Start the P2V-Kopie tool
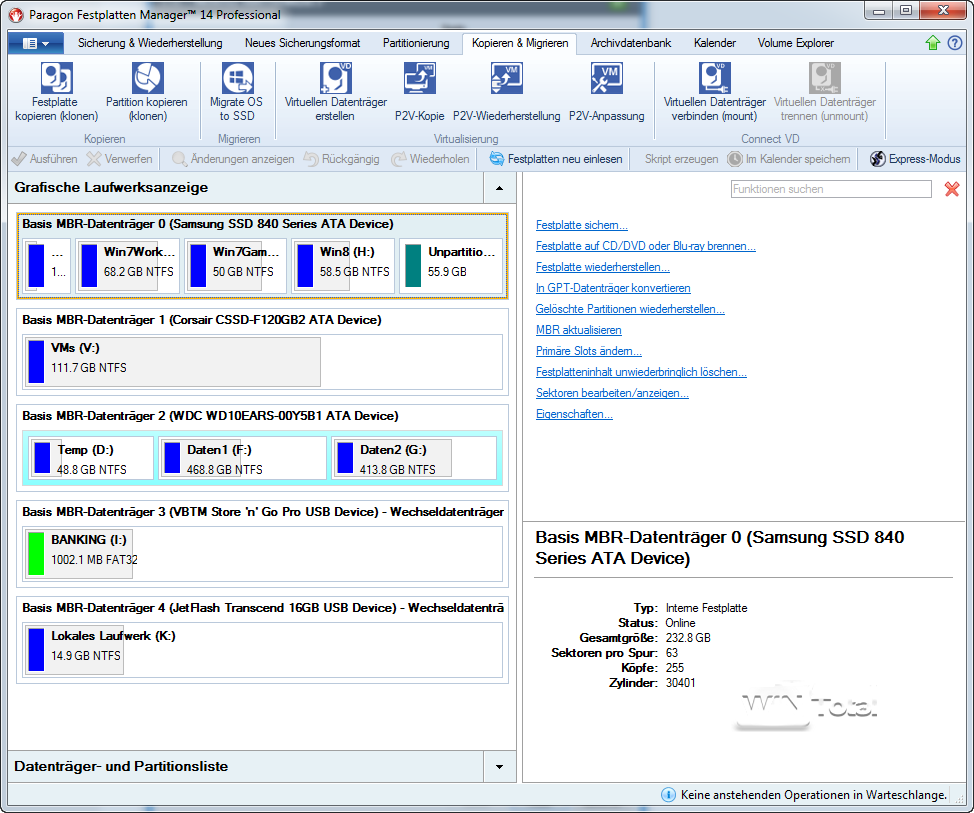The width and height of the screenshot is (974, 813). (419, 79)
